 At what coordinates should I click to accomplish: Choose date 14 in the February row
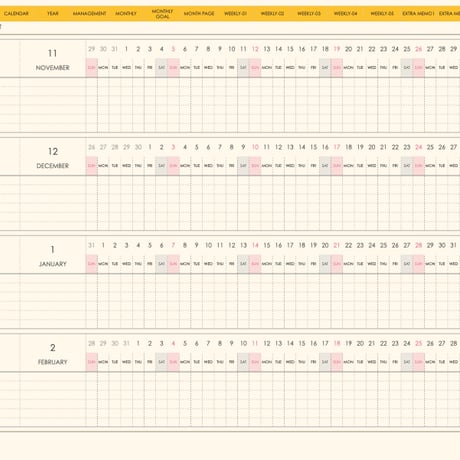click(290, 343)
